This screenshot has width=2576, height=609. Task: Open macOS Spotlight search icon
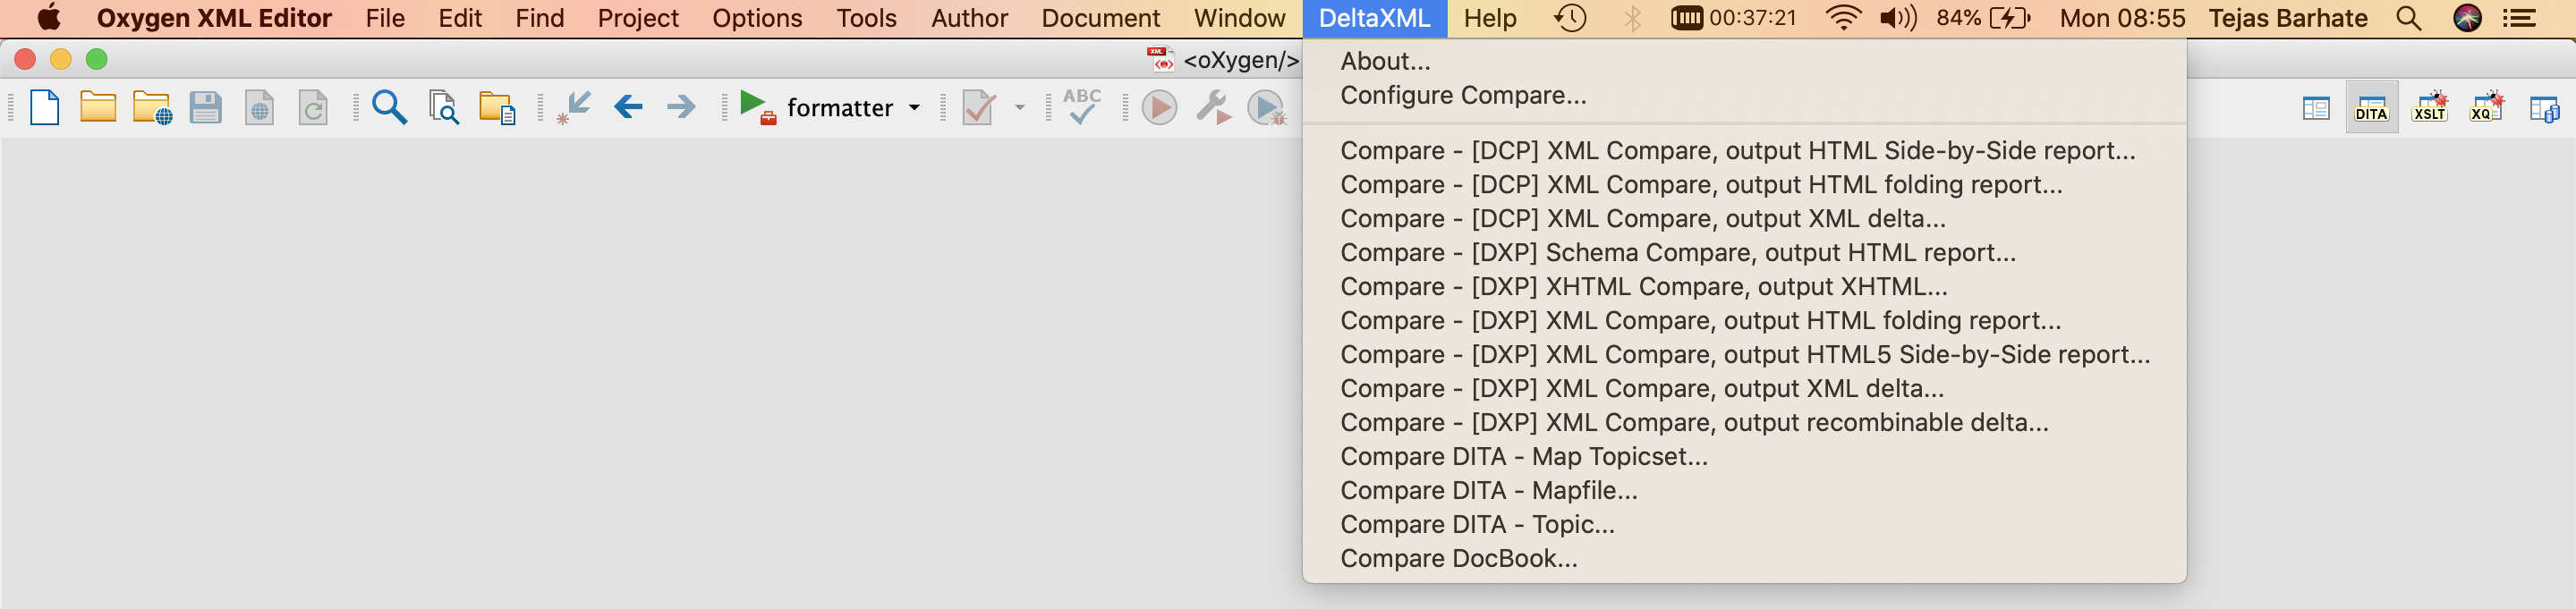click(2408, 18)
